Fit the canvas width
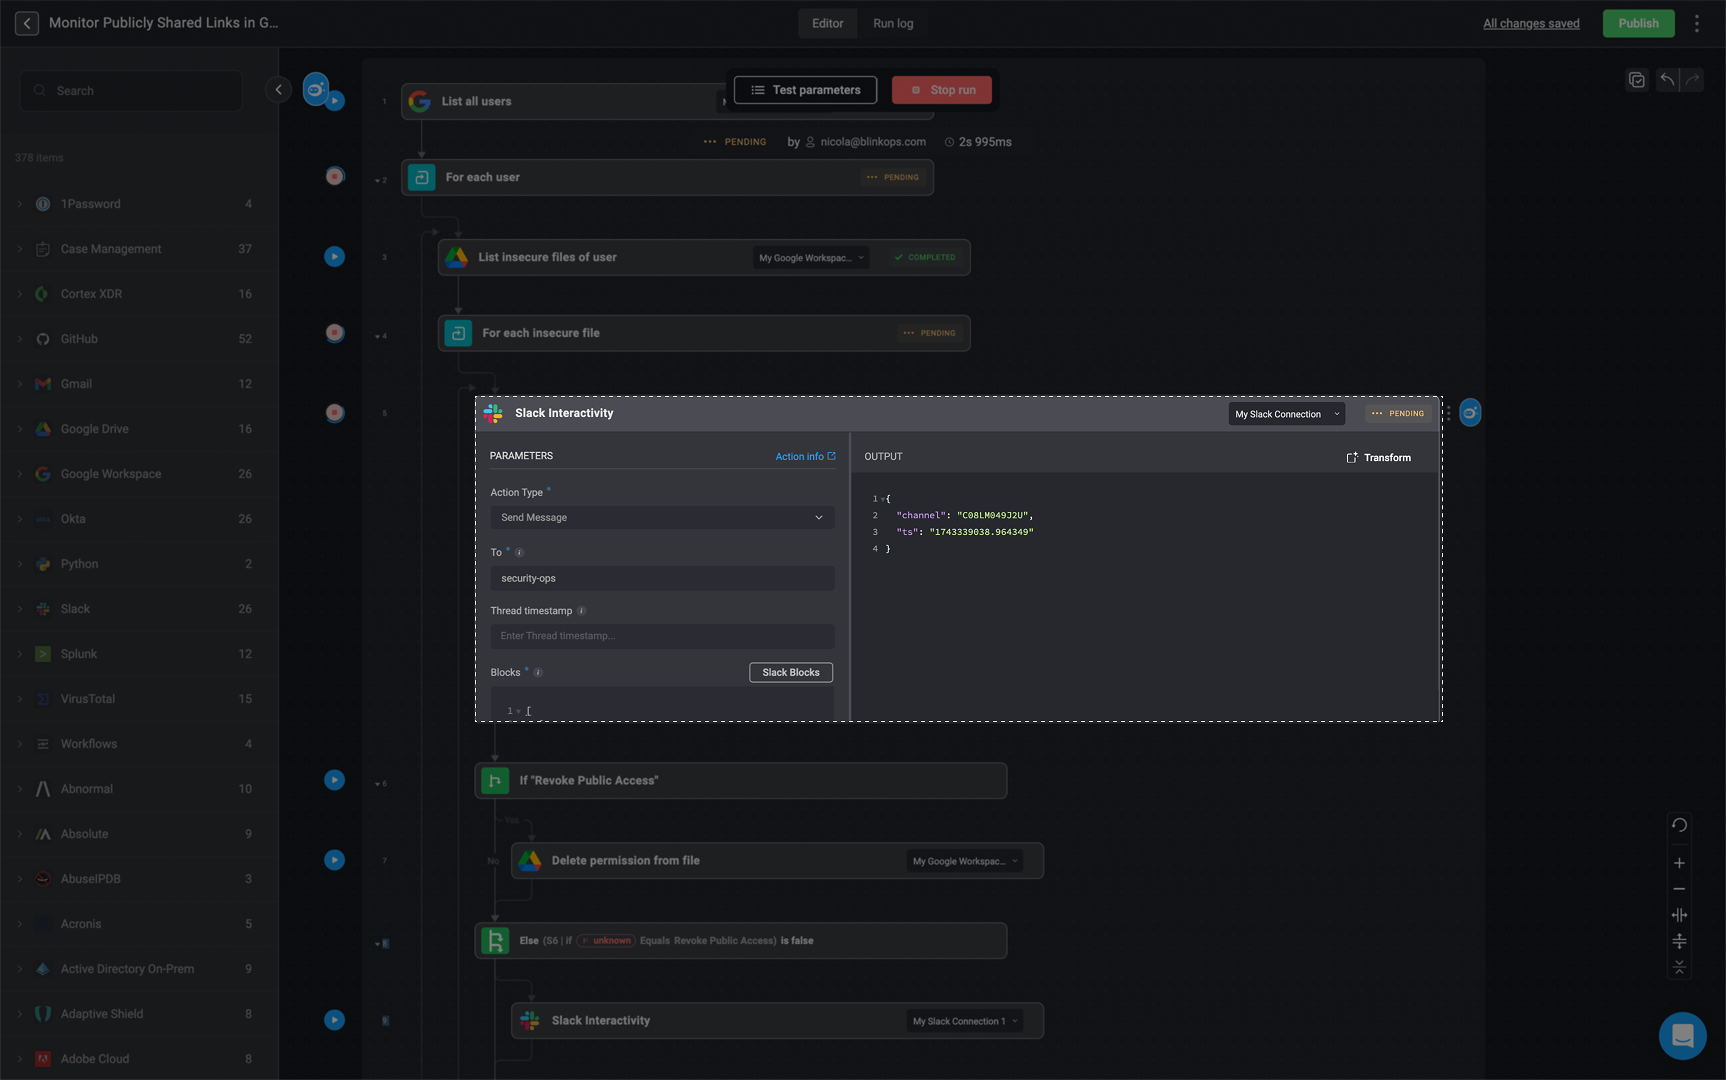Viewport: 1726px width, 1080px height. 1679,915
